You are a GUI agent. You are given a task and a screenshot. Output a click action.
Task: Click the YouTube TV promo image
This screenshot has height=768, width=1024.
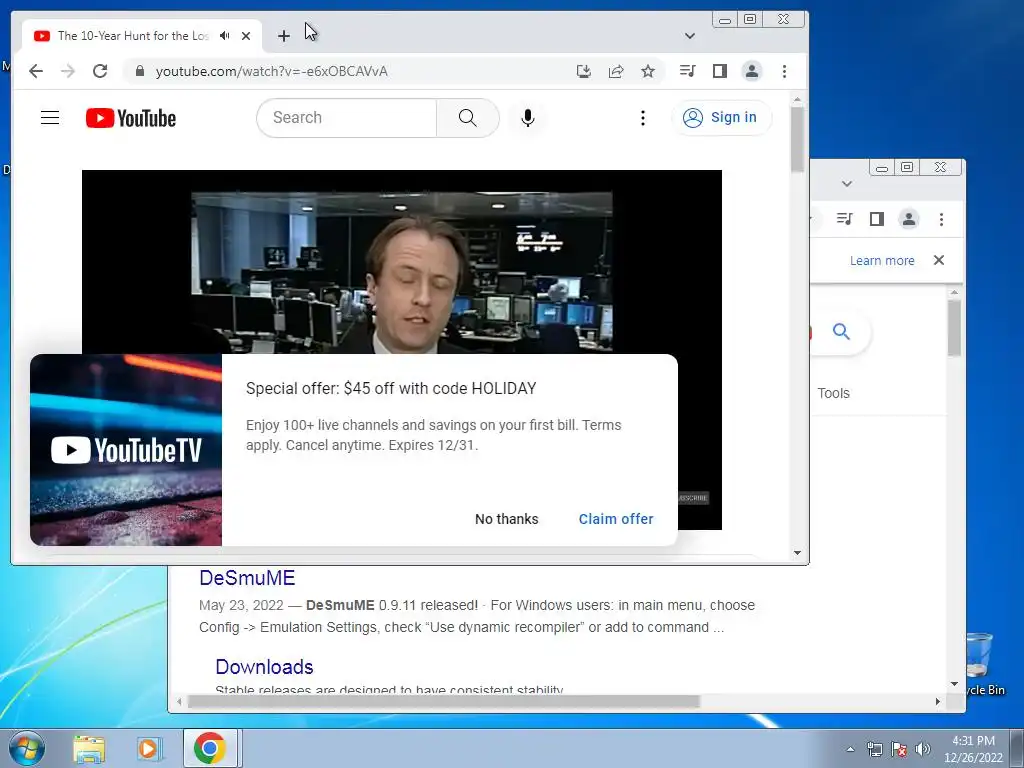126,450
